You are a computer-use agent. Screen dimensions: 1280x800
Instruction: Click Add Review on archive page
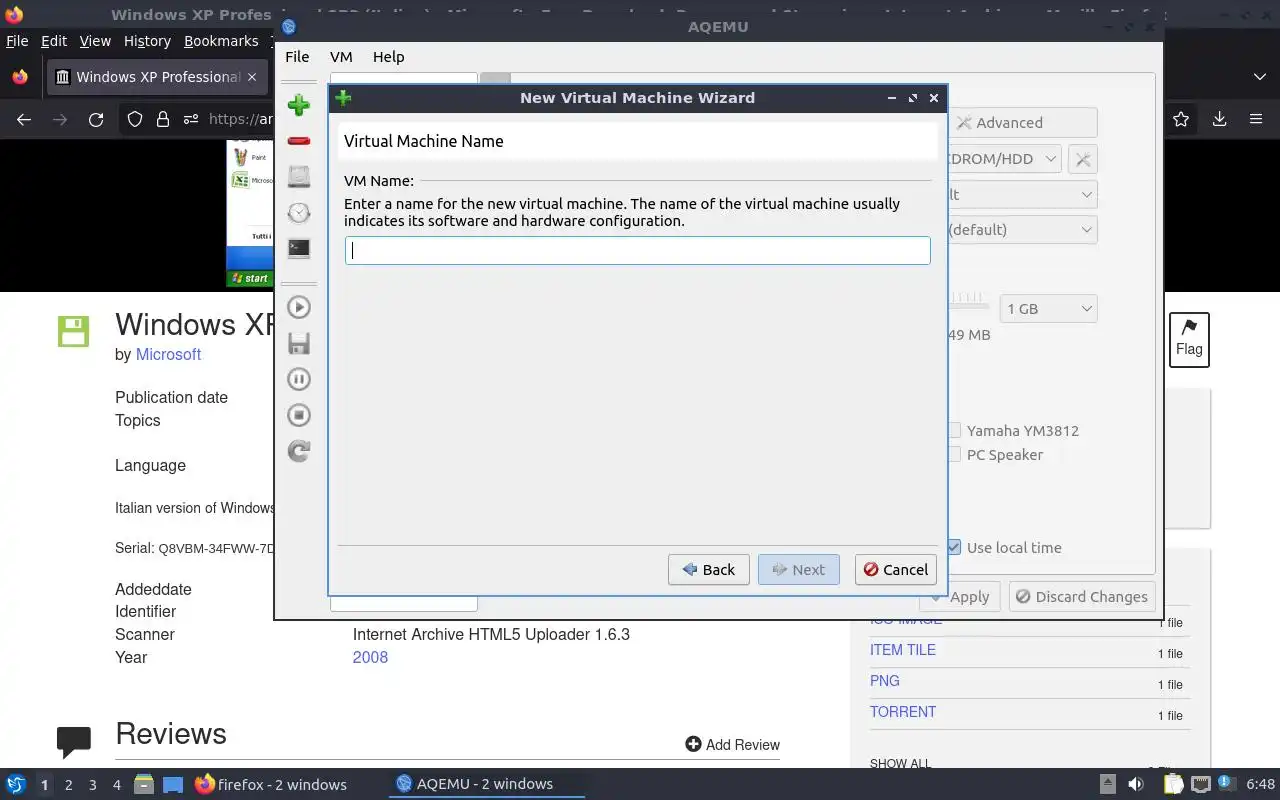tap(732, 744)
